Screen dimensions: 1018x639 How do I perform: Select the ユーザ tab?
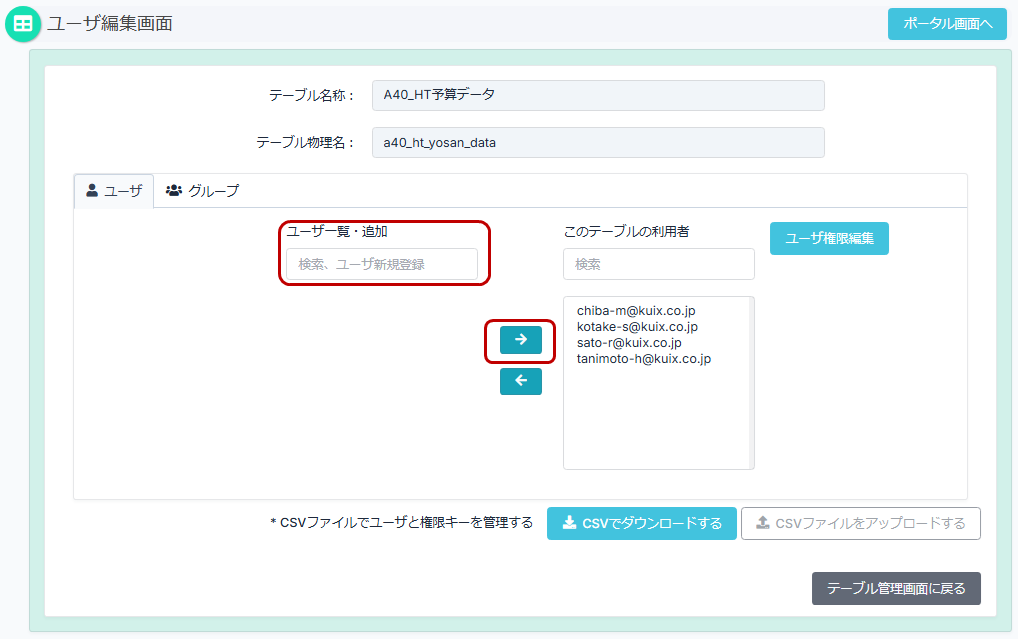(114, 190)
